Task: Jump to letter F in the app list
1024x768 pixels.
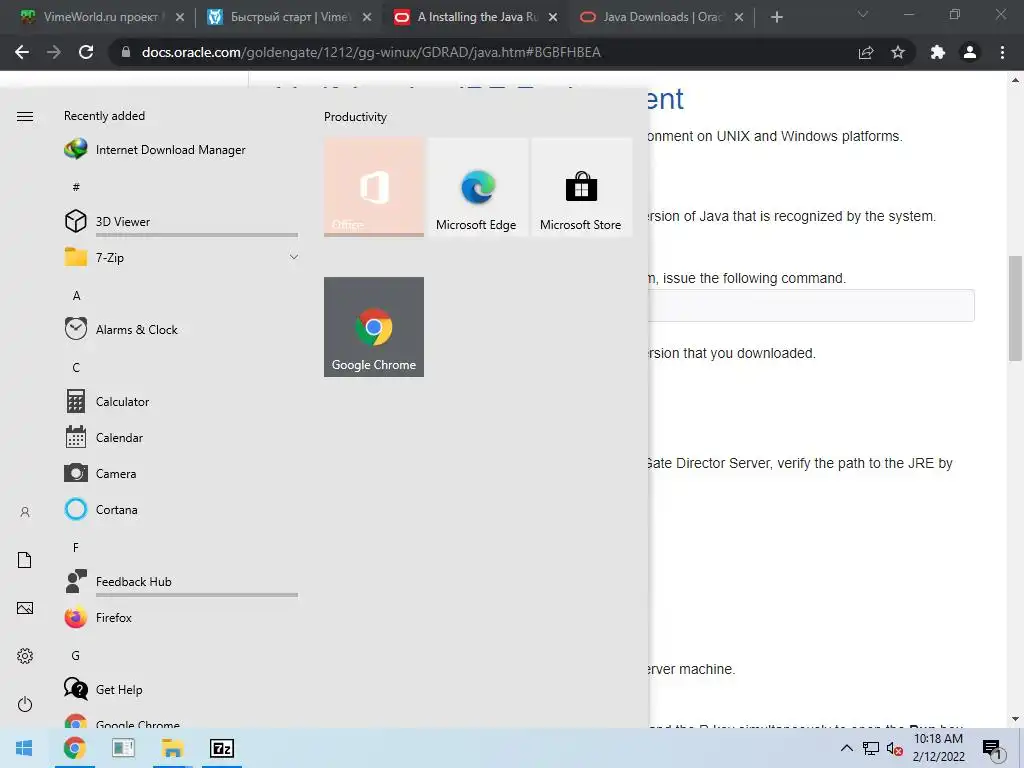Action: pyautogui.click(x=76, y=547)
